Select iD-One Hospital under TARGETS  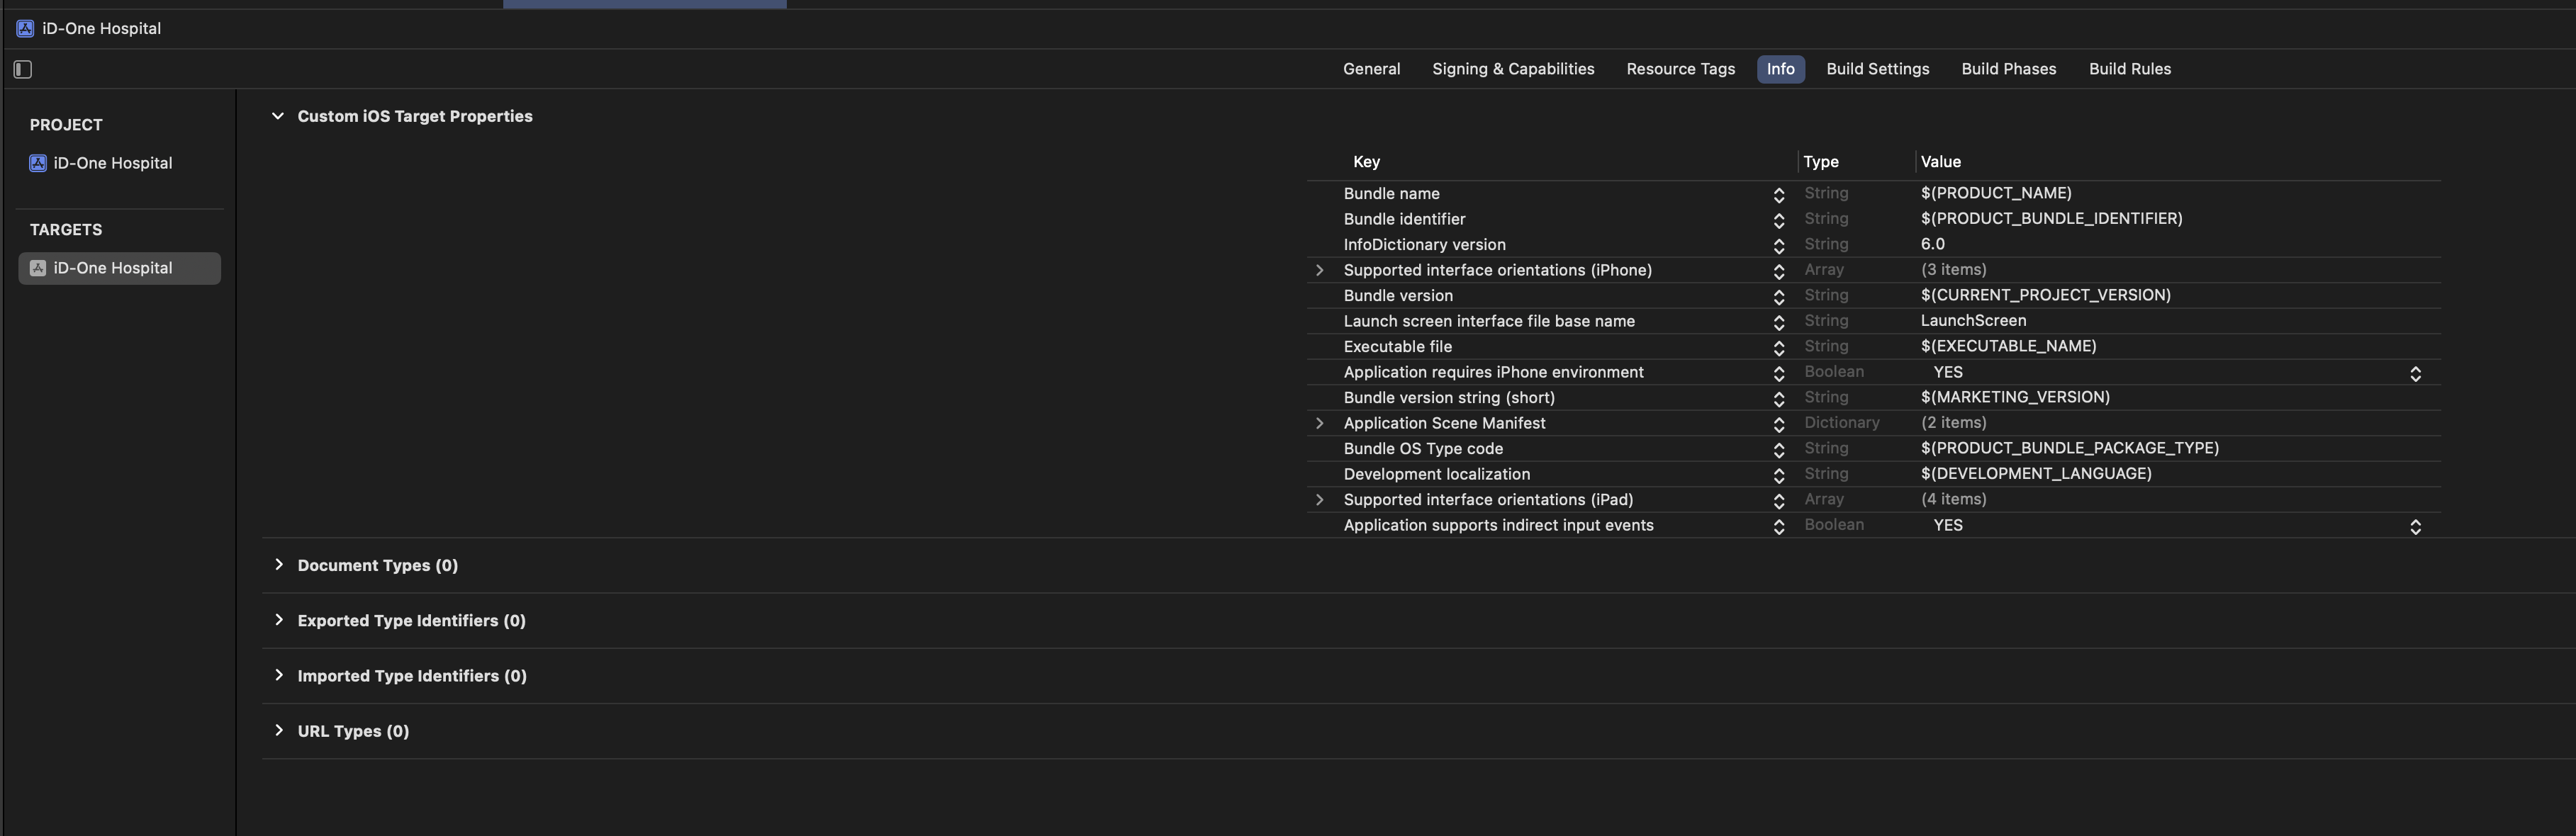(x=120, y=268)
